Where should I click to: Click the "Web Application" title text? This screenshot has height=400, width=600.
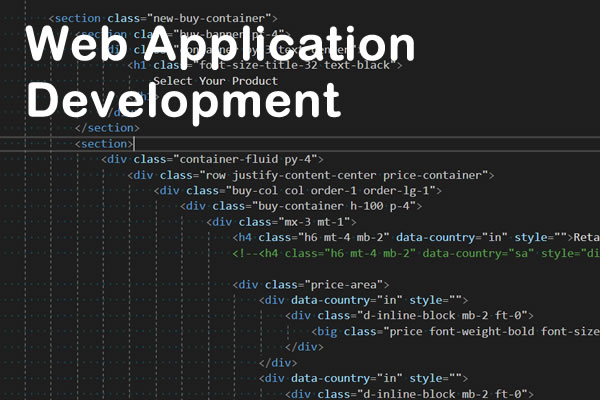(220, 47)
